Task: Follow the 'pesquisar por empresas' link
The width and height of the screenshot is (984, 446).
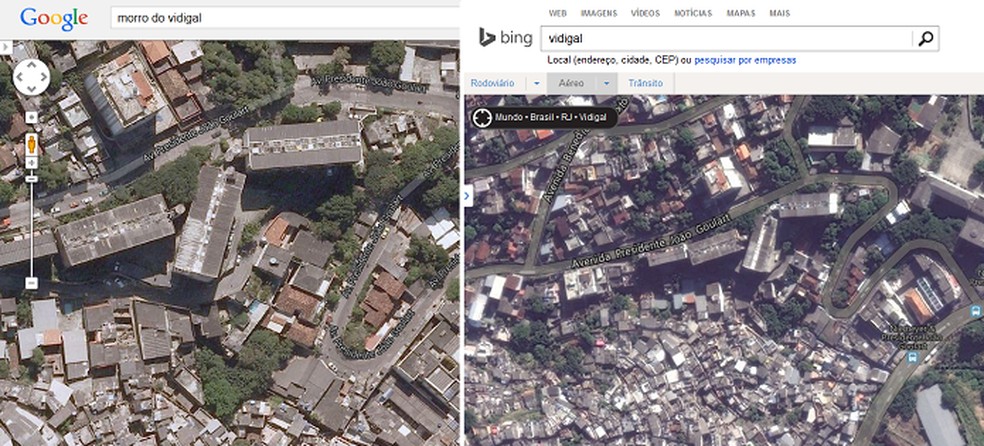Action: [745, 60]
